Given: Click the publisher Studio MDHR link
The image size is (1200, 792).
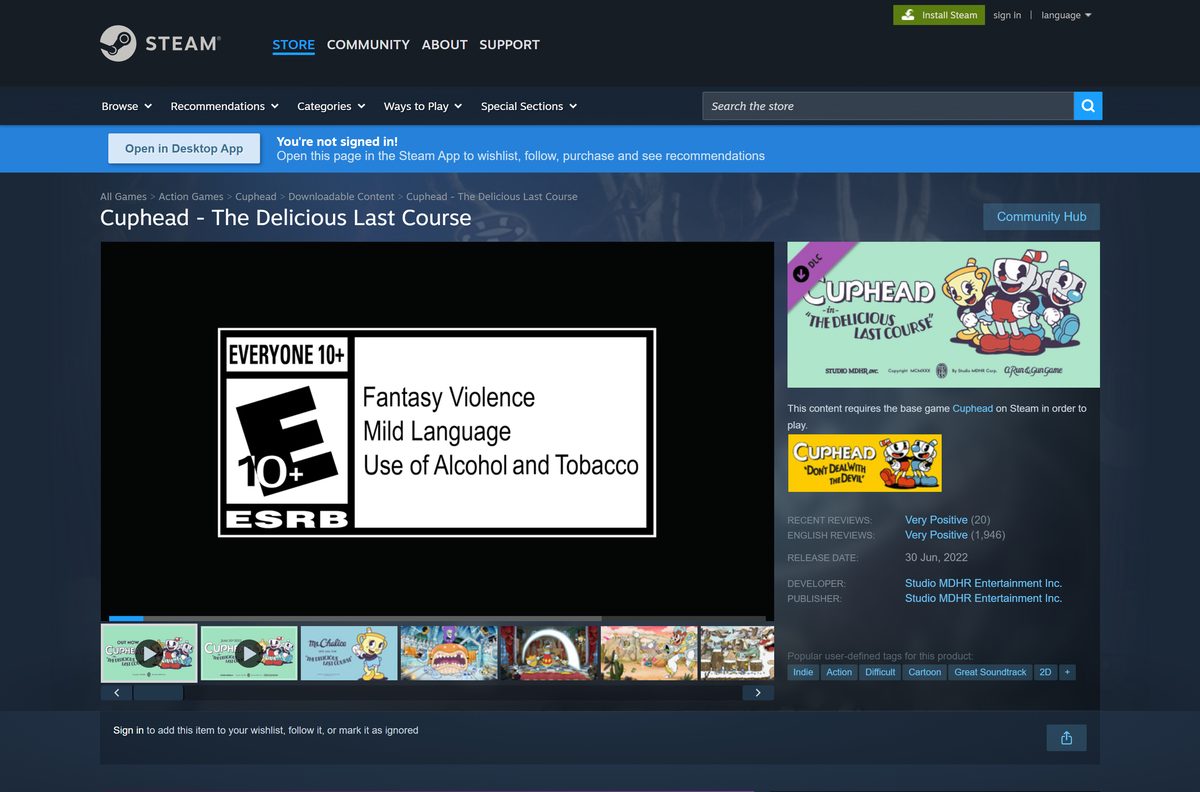Looking at the screenshot, I should [x=983, y=598].
